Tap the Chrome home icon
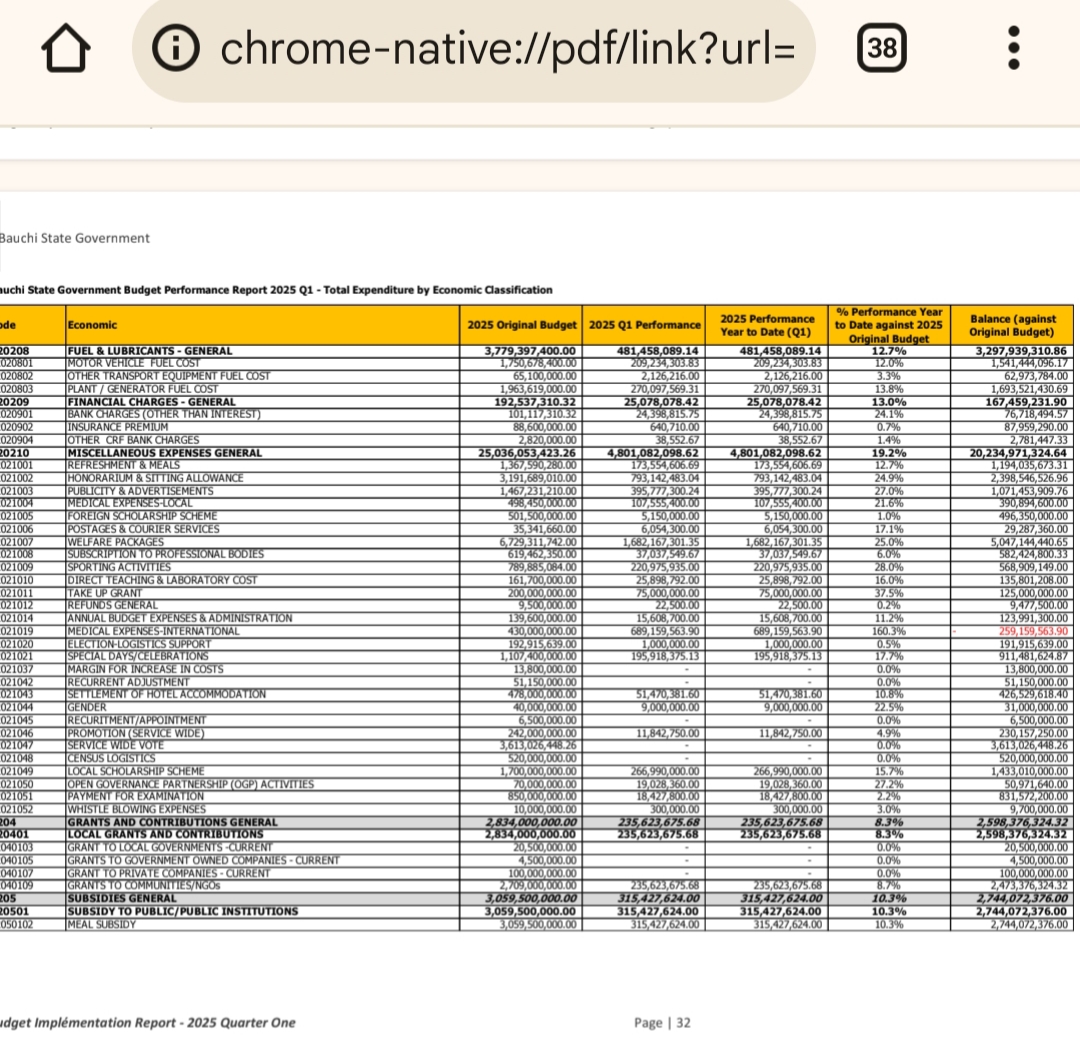Image resolution: width=1080 pixels, height=1039 pixels. coord(66,48)
